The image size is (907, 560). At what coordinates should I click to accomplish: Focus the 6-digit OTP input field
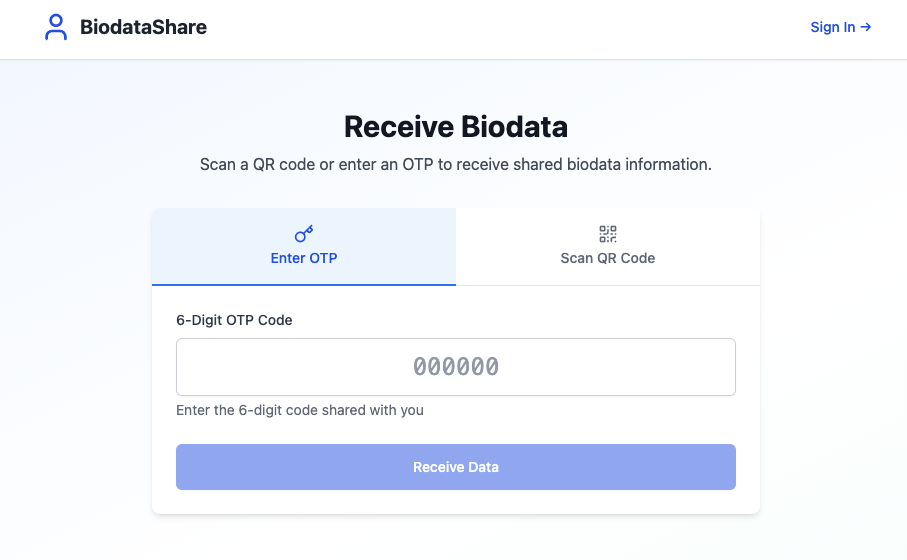pyautogui.click(x=456, y=367)
